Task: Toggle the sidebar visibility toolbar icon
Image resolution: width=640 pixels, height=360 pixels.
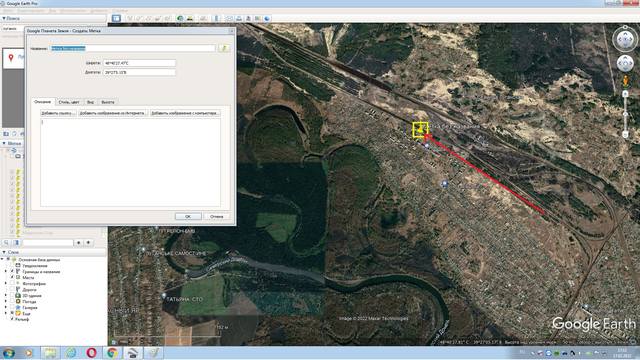Action: (116, 18)
